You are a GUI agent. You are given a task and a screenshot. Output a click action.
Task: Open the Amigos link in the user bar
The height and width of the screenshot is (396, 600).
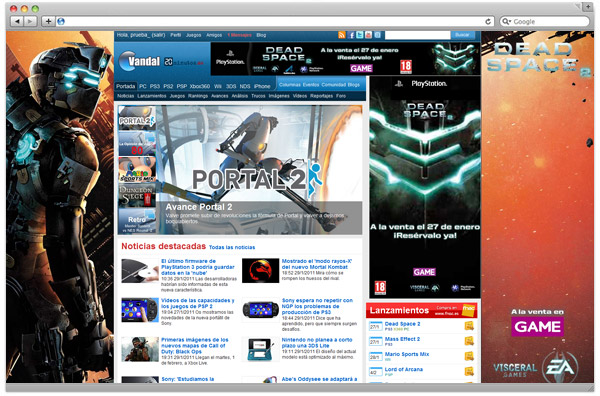(214, 35)
